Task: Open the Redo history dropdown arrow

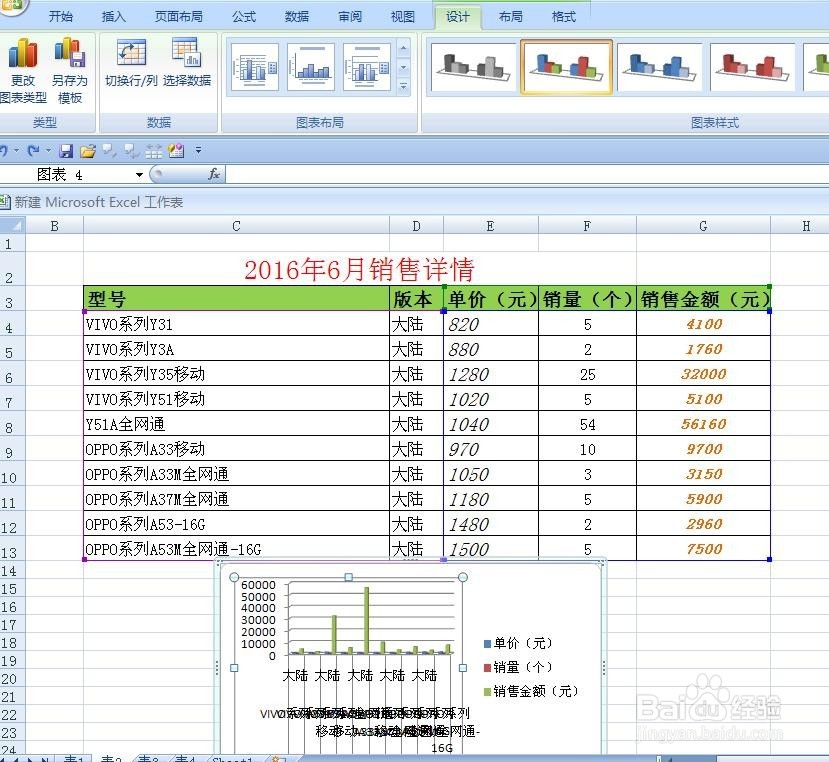Action: [x=48, y=151]
